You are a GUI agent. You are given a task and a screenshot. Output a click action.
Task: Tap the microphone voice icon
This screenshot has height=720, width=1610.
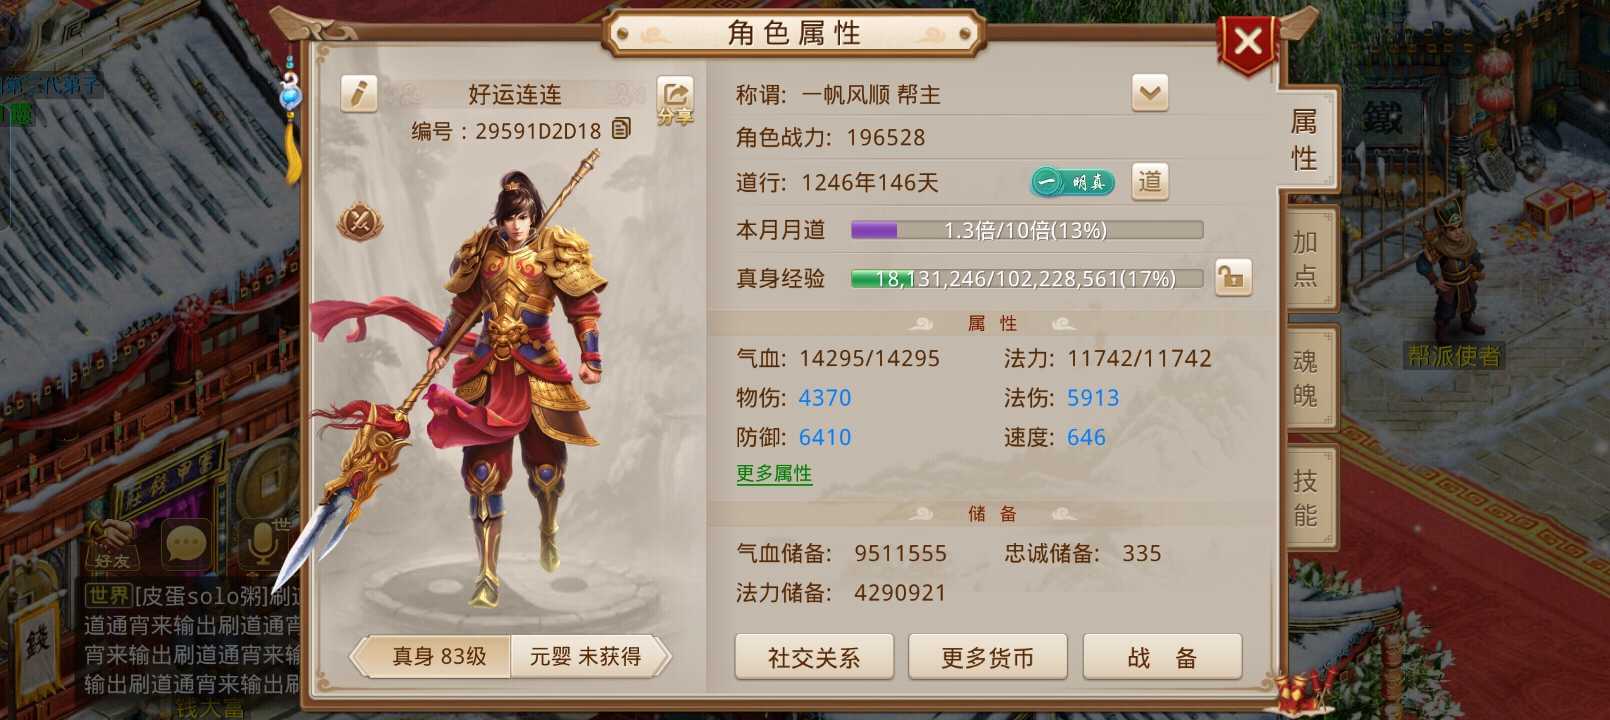coord(262,545)
